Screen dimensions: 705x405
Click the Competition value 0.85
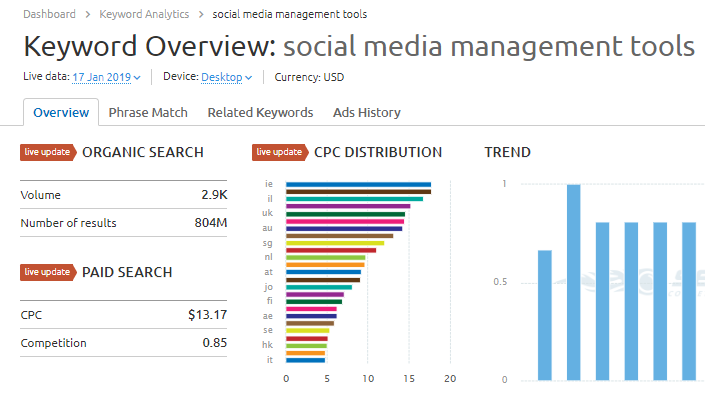click(212, 343)
